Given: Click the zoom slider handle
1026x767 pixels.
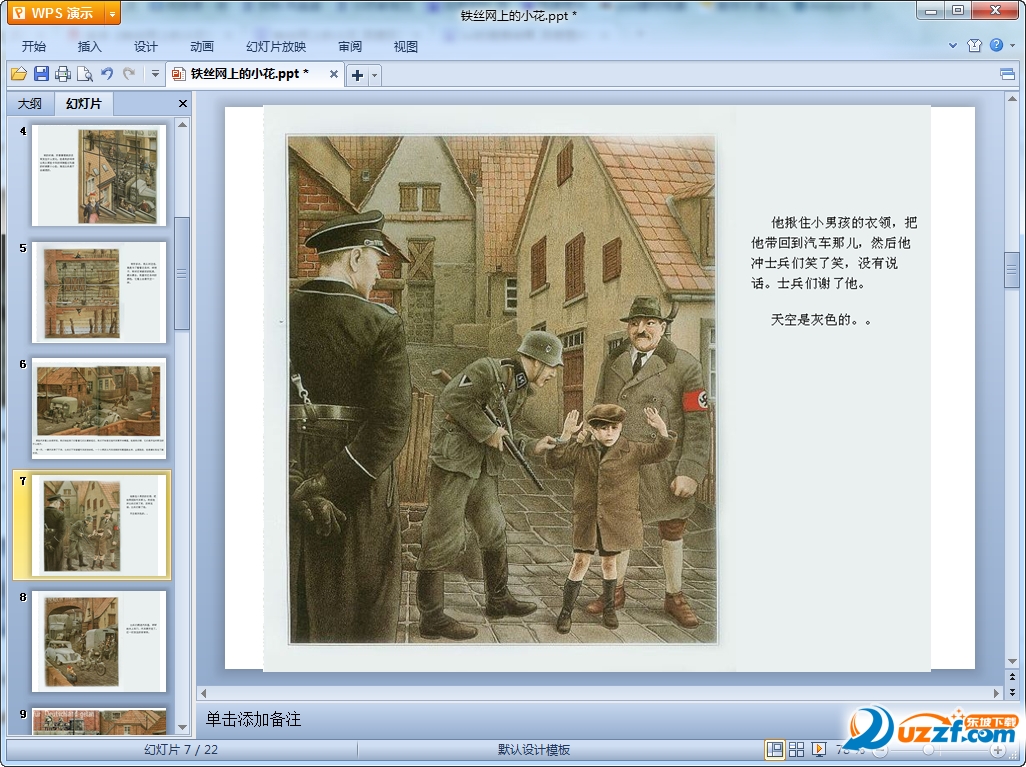Looking at the screenshot, I should click(929, 750).
